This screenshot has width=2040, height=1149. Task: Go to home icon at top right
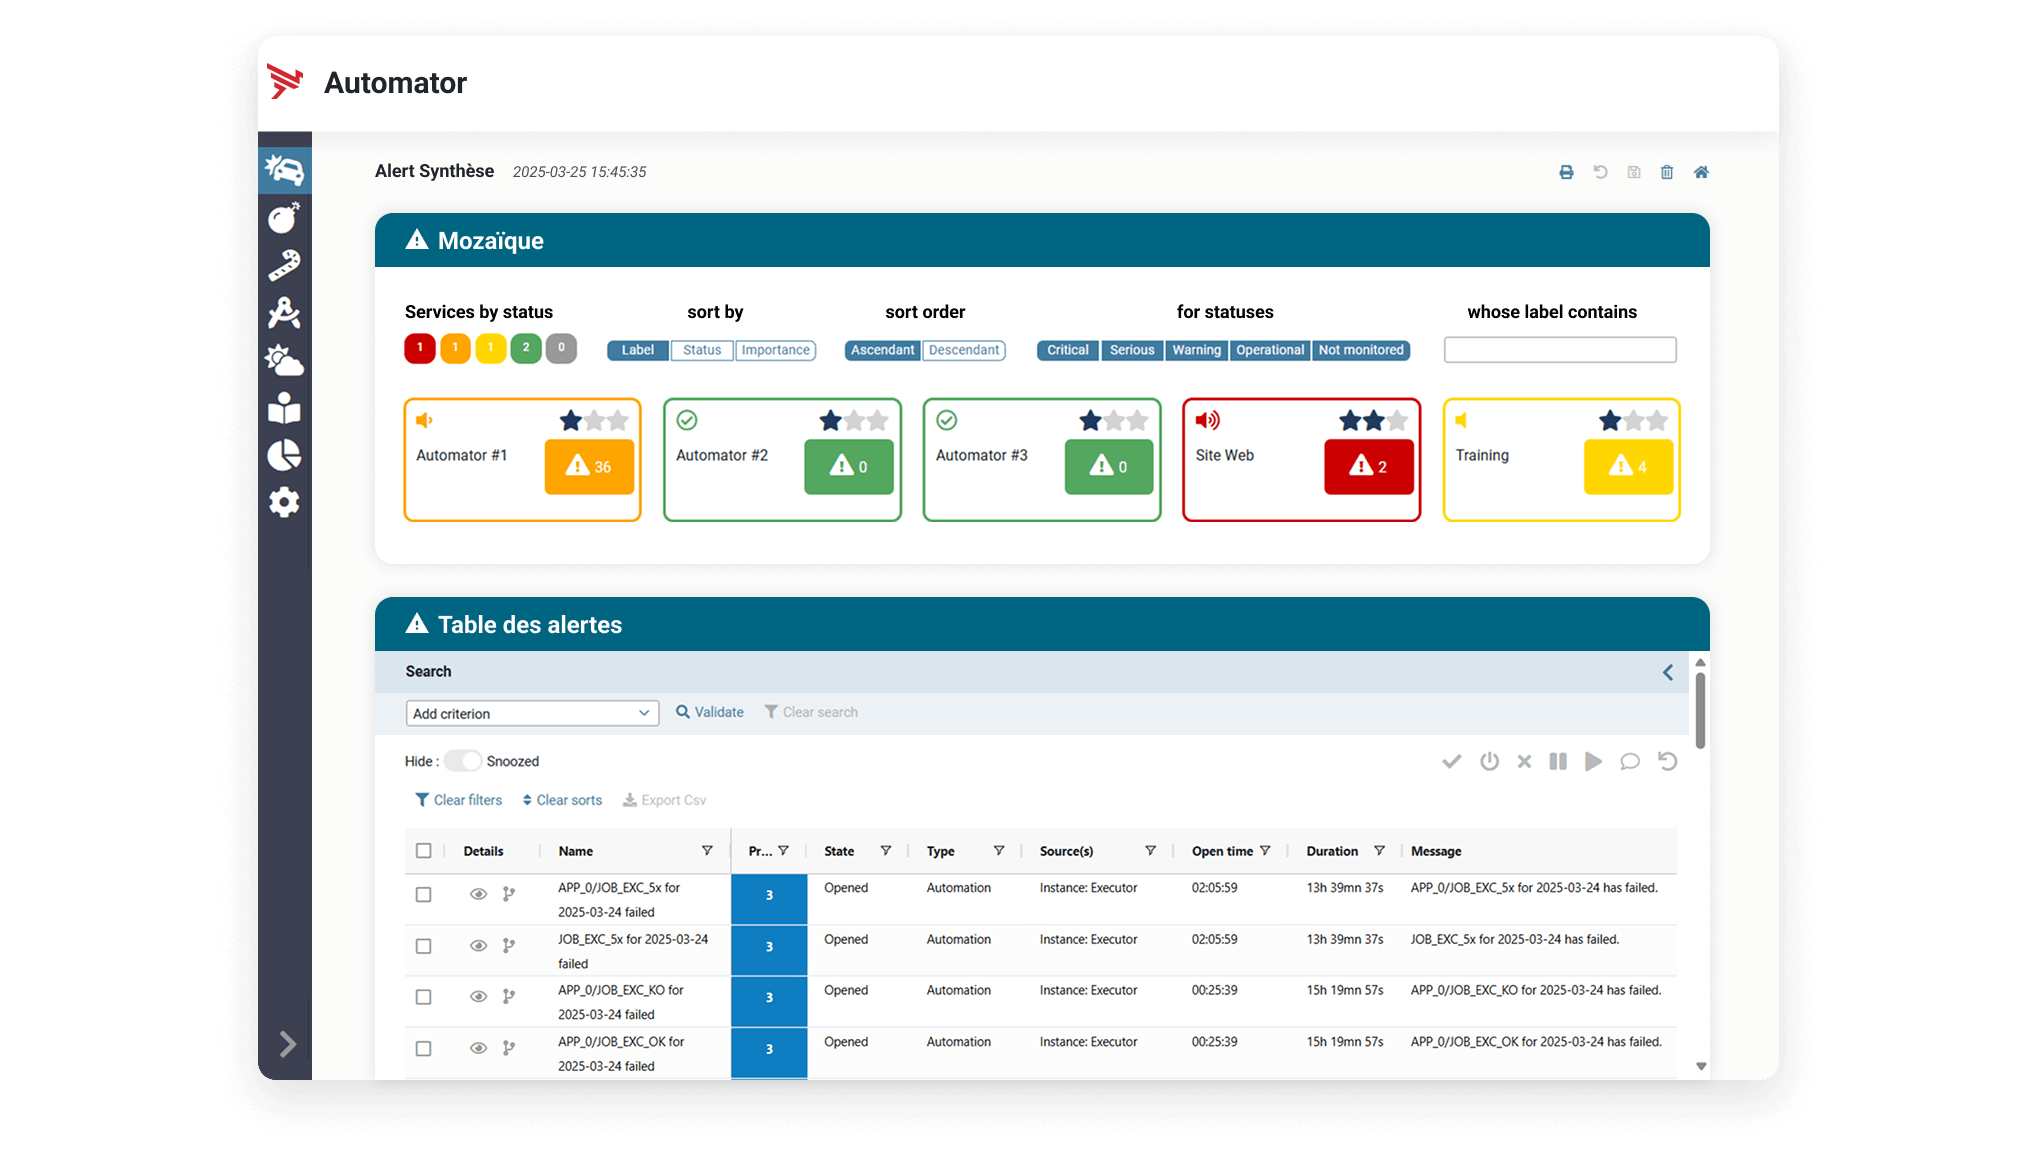1701,172
